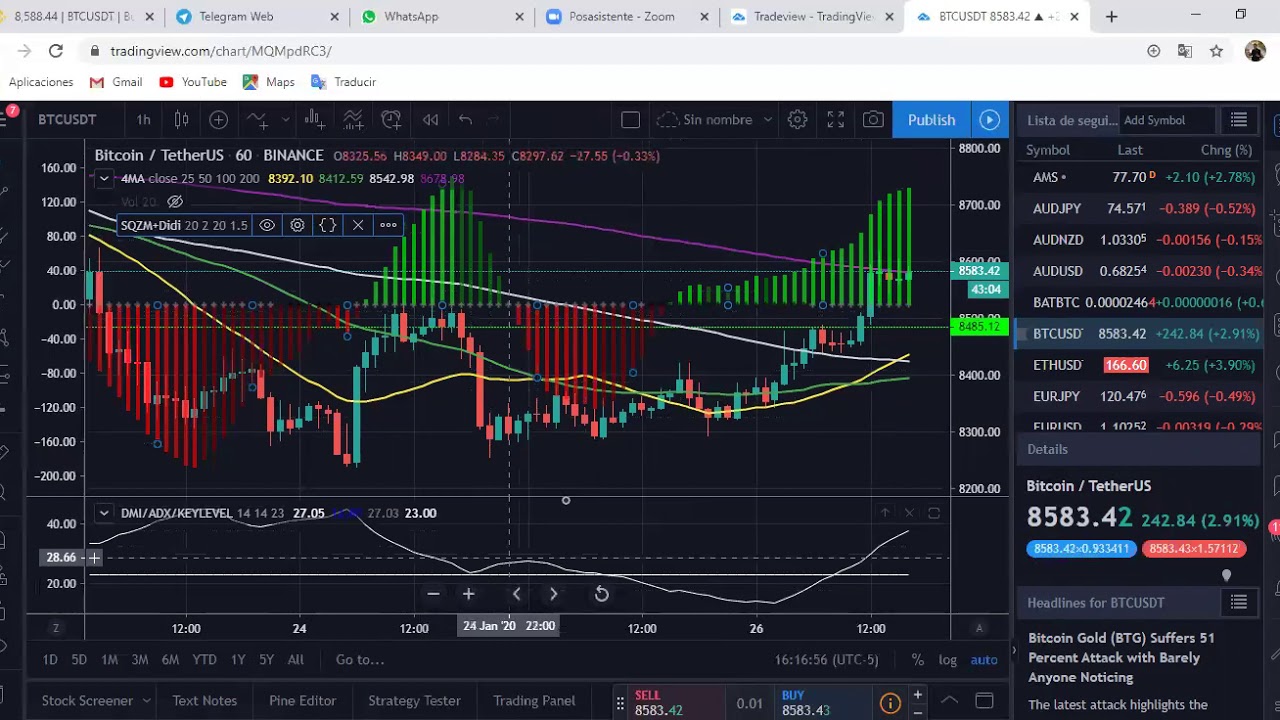Click the compare or add symbol icon

[x=219, y=120]
